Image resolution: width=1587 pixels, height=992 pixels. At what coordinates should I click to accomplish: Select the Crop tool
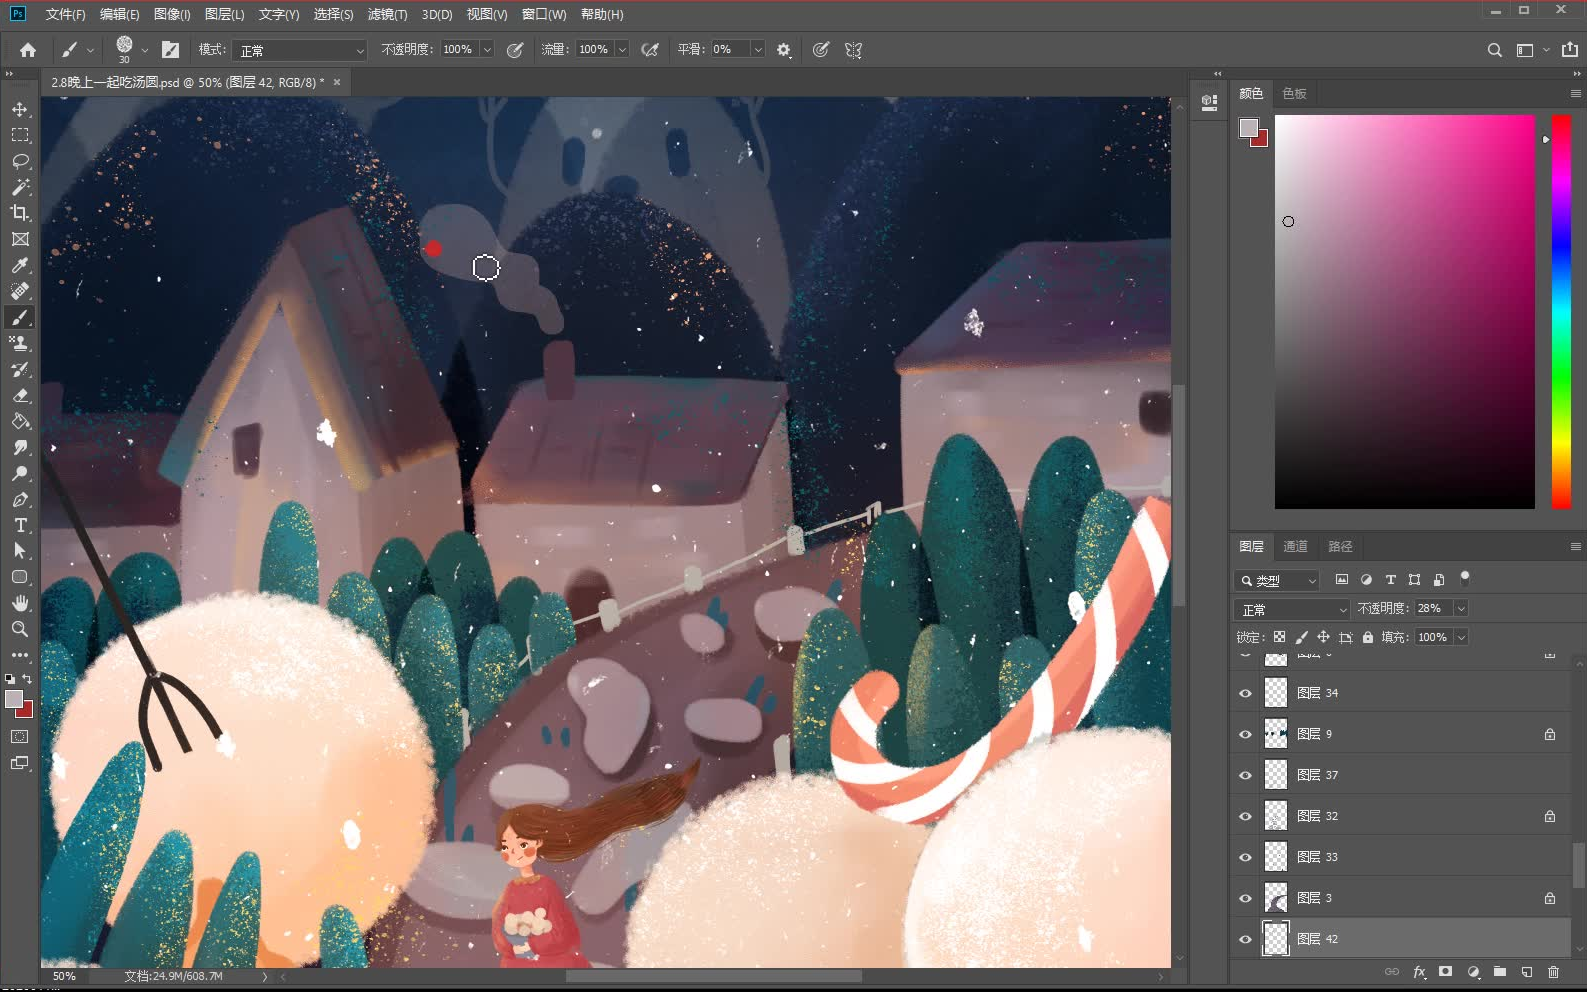coord(20,213)
